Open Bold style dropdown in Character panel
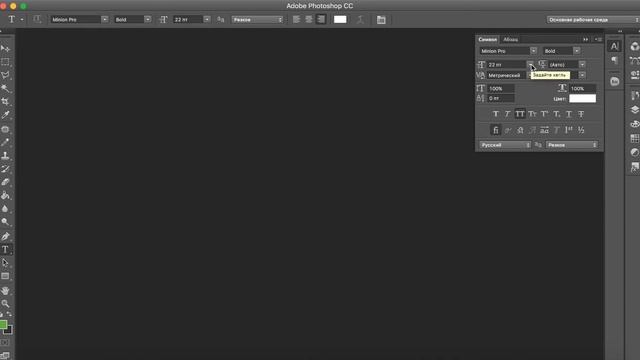The image size is (640, 360). pyautogui.click(x=576, y=51)
